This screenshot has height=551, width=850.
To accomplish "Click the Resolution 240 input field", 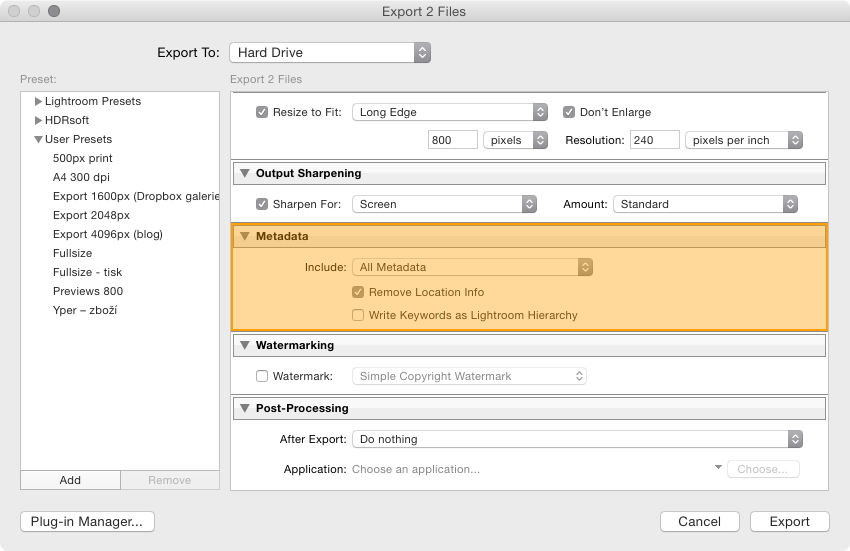I will [x=654, y=140].
